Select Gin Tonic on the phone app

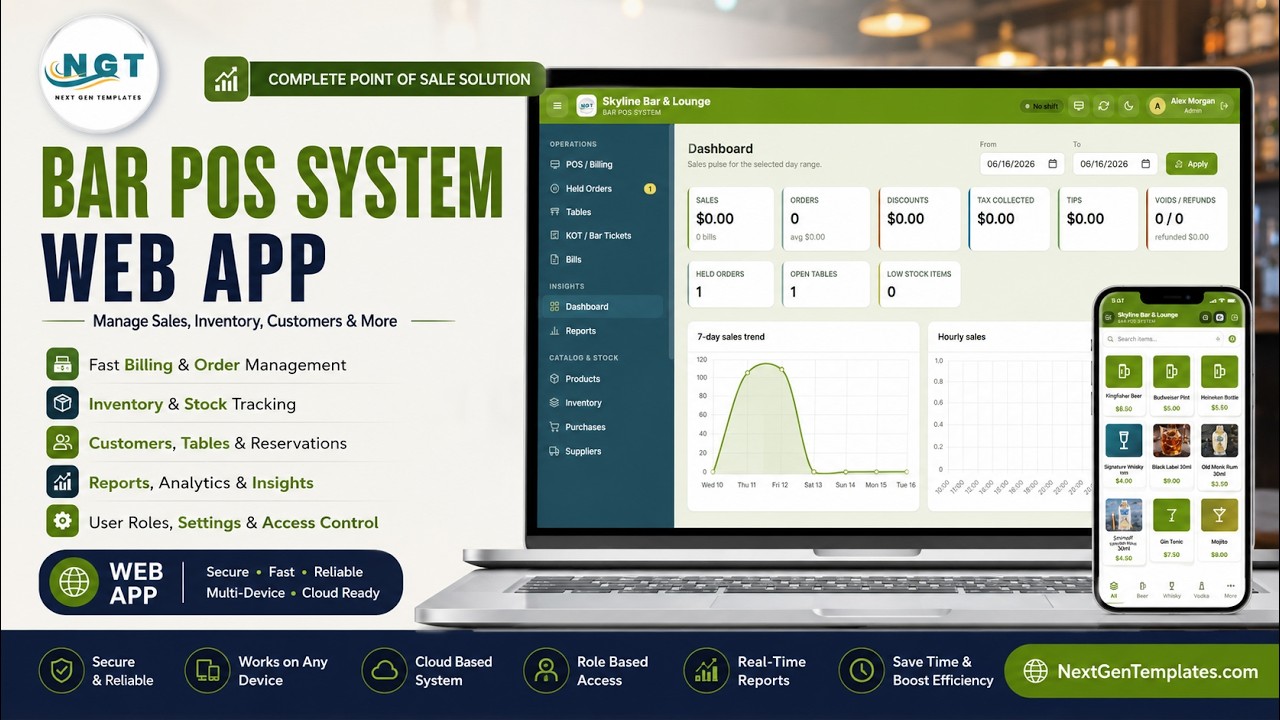click(x=1172, y=530)
